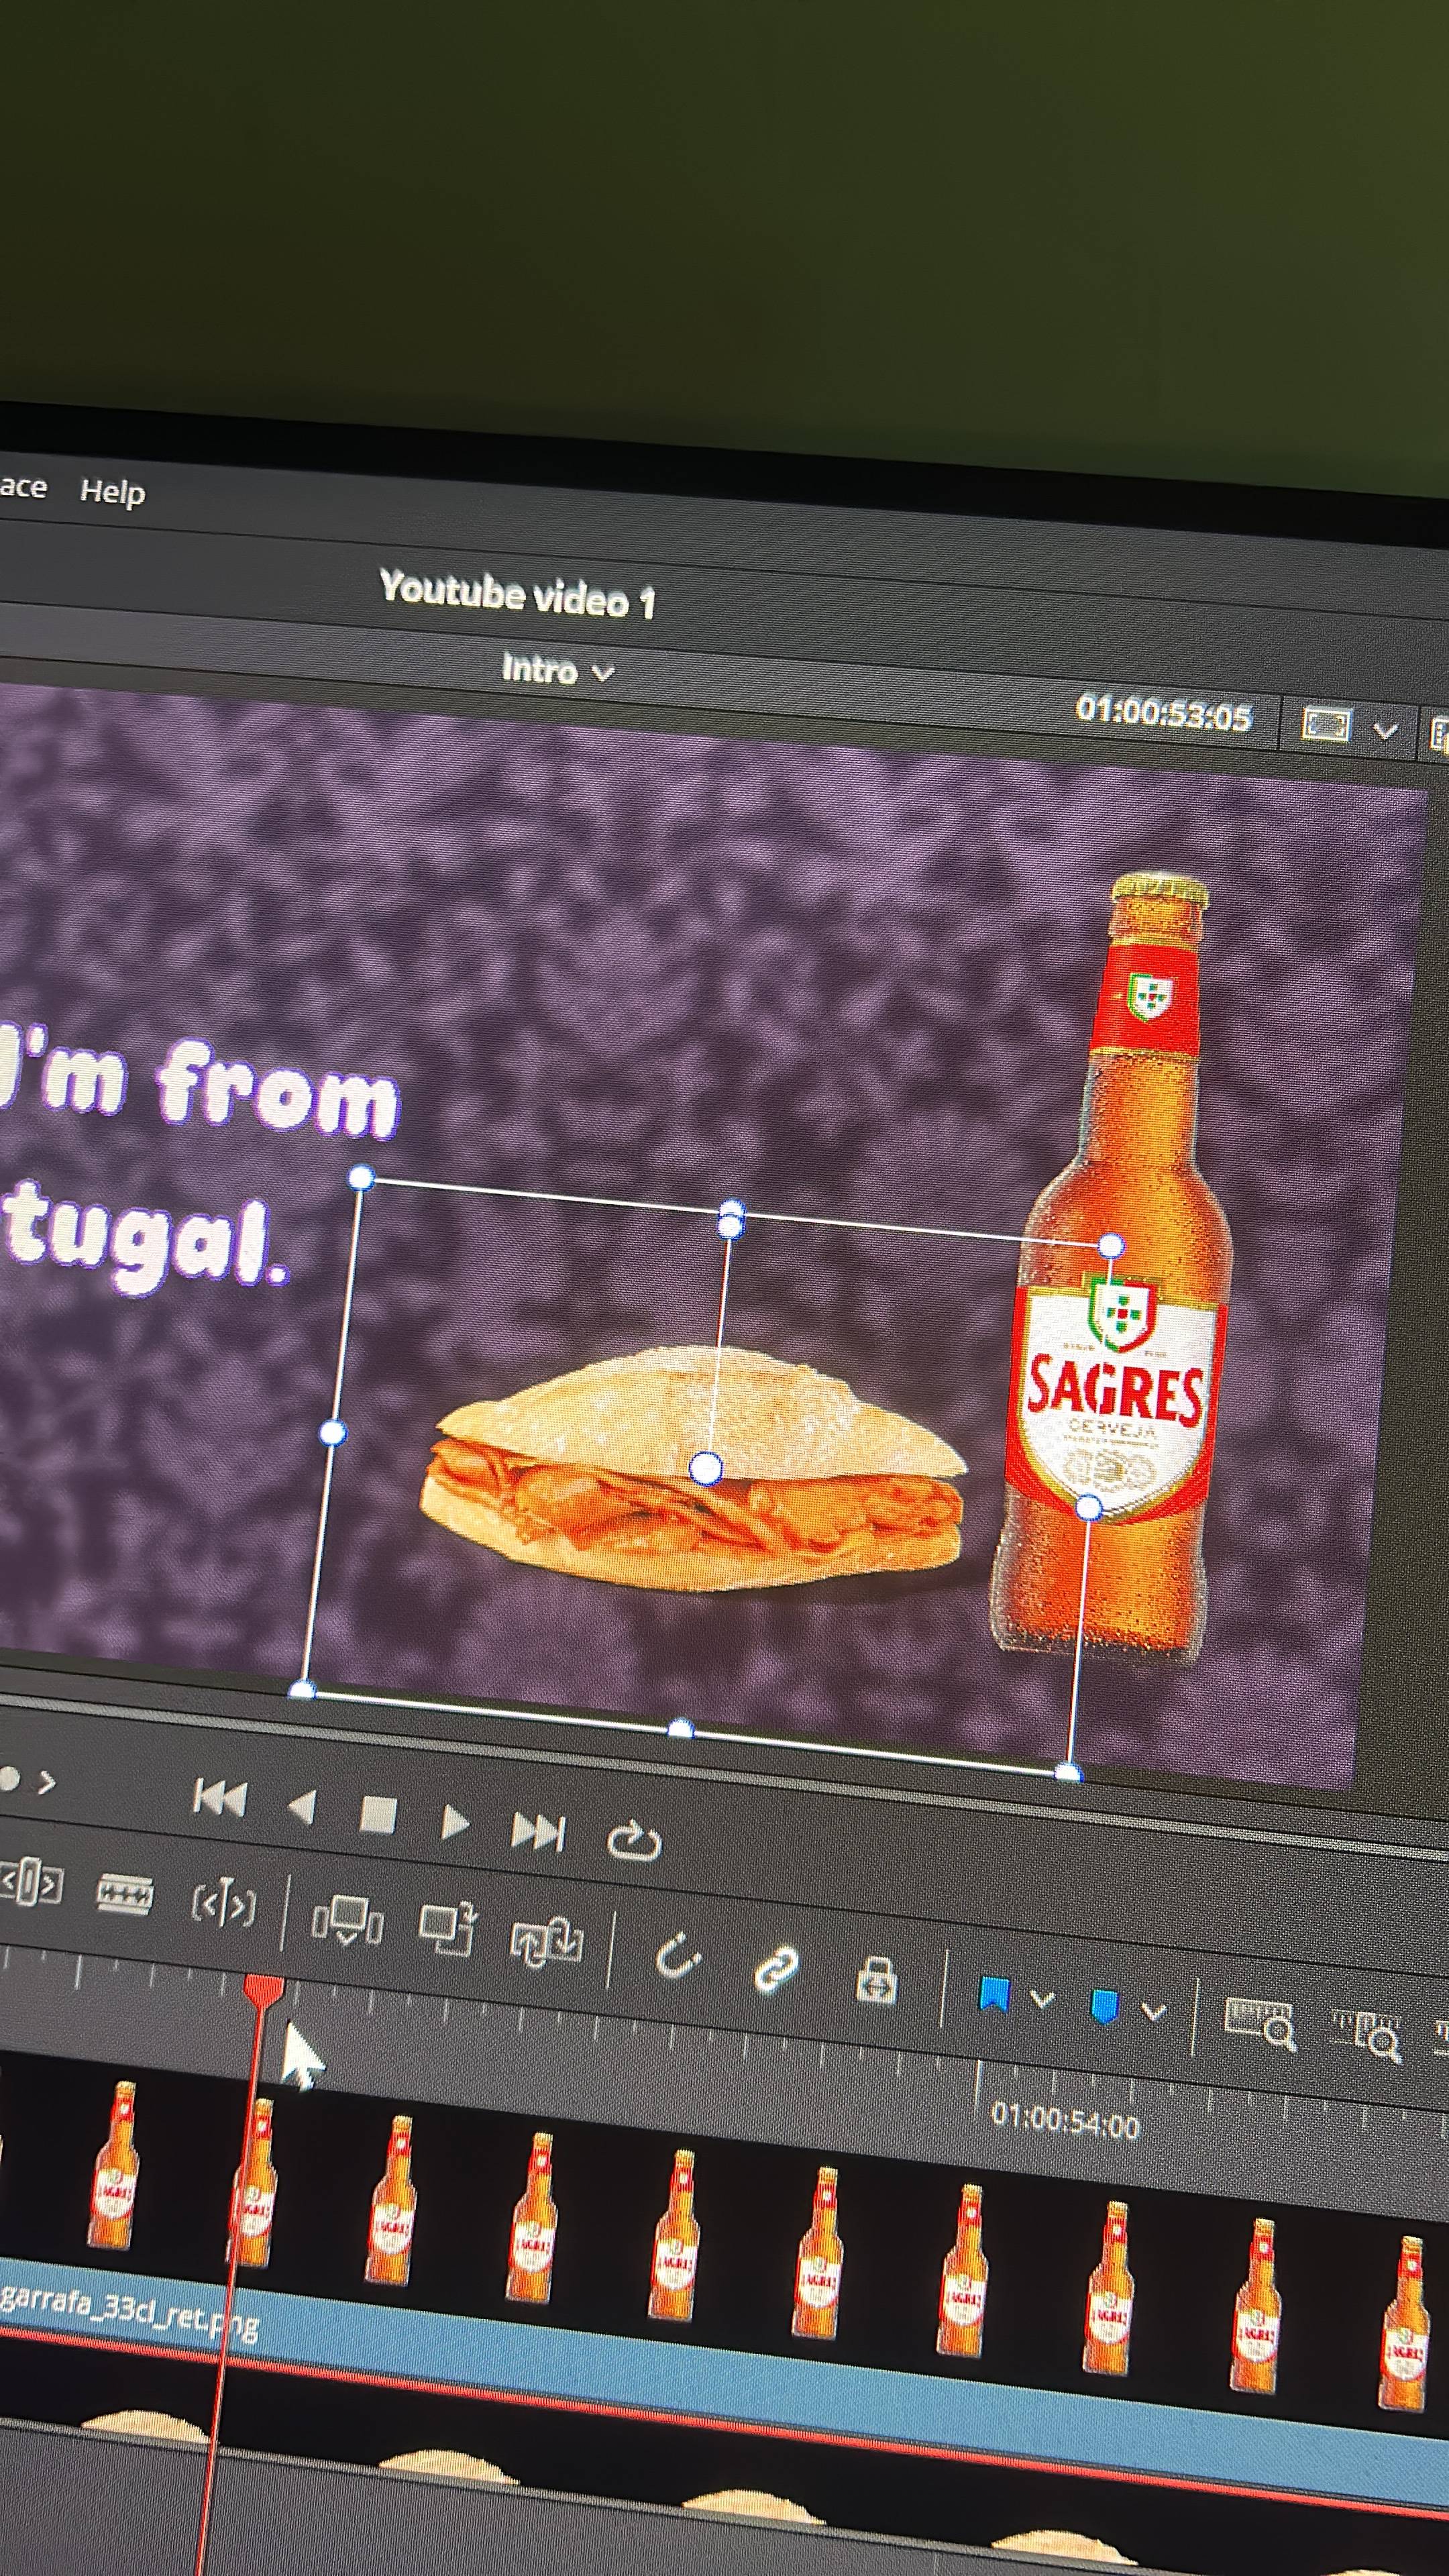
Task: Jump to the last frame
Action: tap(538, 1832)
